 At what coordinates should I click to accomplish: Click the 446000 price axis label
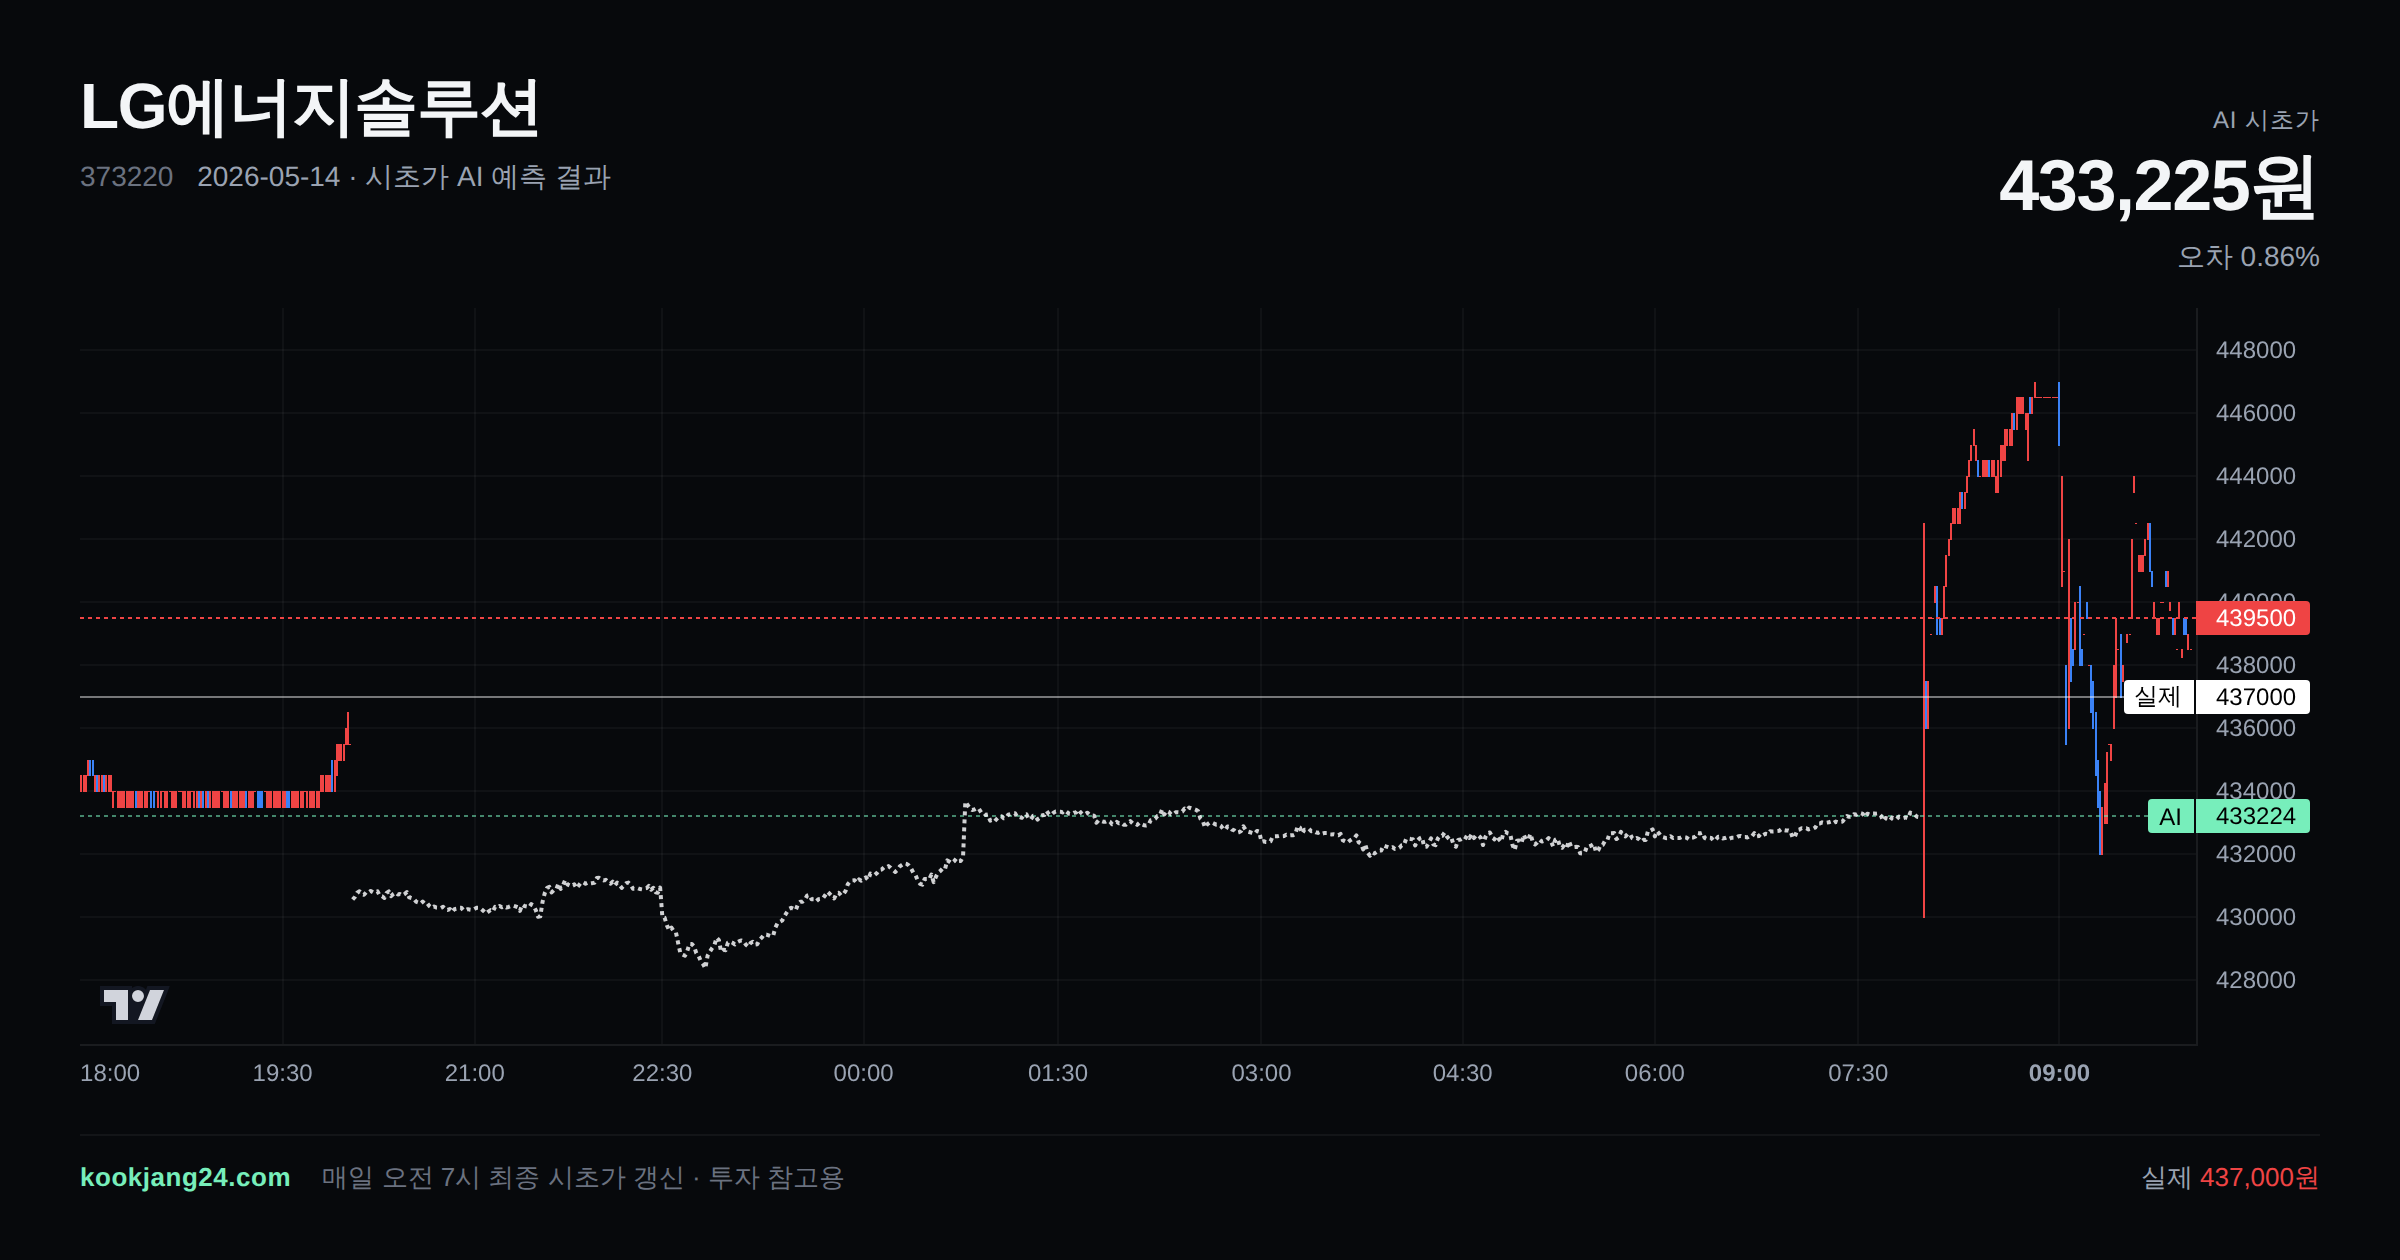click(2255, 413)
